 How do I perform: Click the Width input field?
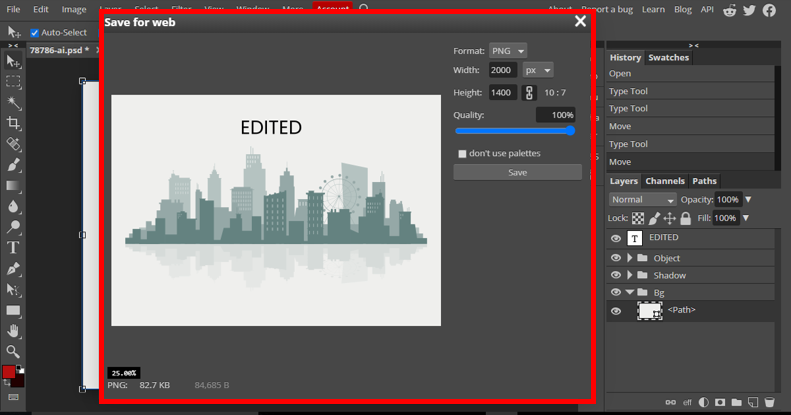503,70
